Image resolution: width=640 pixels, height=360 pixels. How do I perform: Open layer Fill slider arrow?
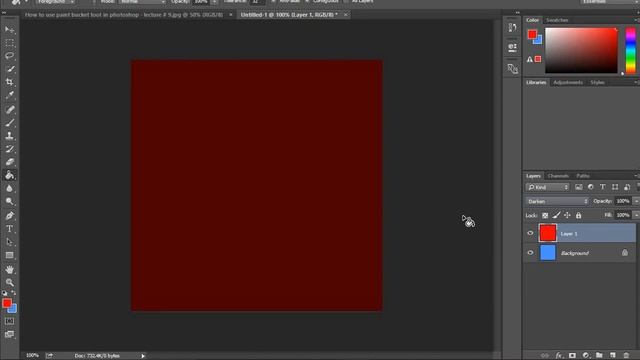(x=636, y=215)
